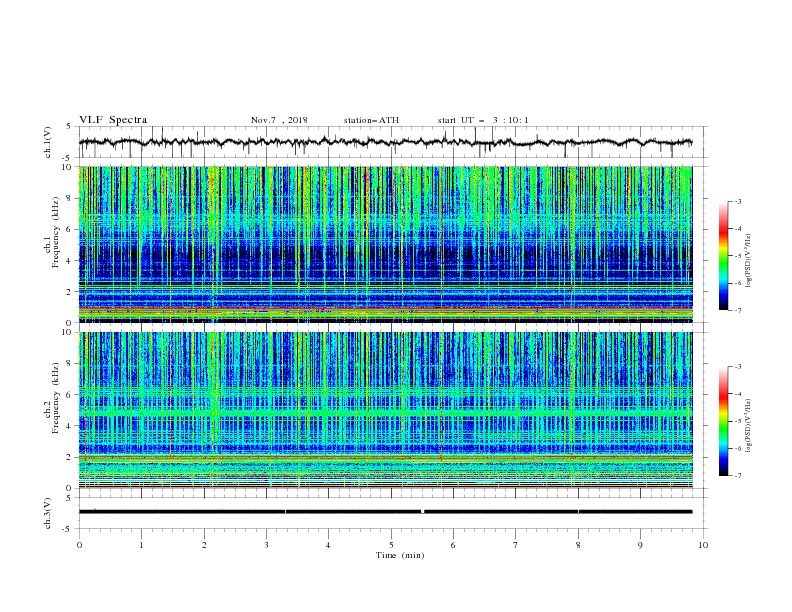Click time axis tick label "0"
This screenshot has height=612, width=792.
(79, 545)
